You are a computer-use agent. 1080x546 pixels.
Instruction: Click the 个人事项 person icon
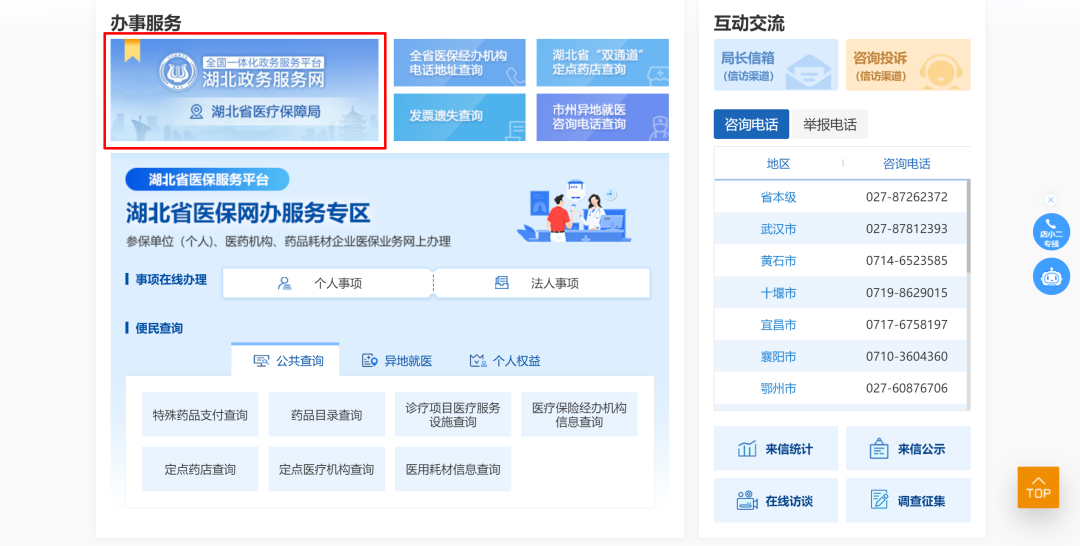pos(284,283)
